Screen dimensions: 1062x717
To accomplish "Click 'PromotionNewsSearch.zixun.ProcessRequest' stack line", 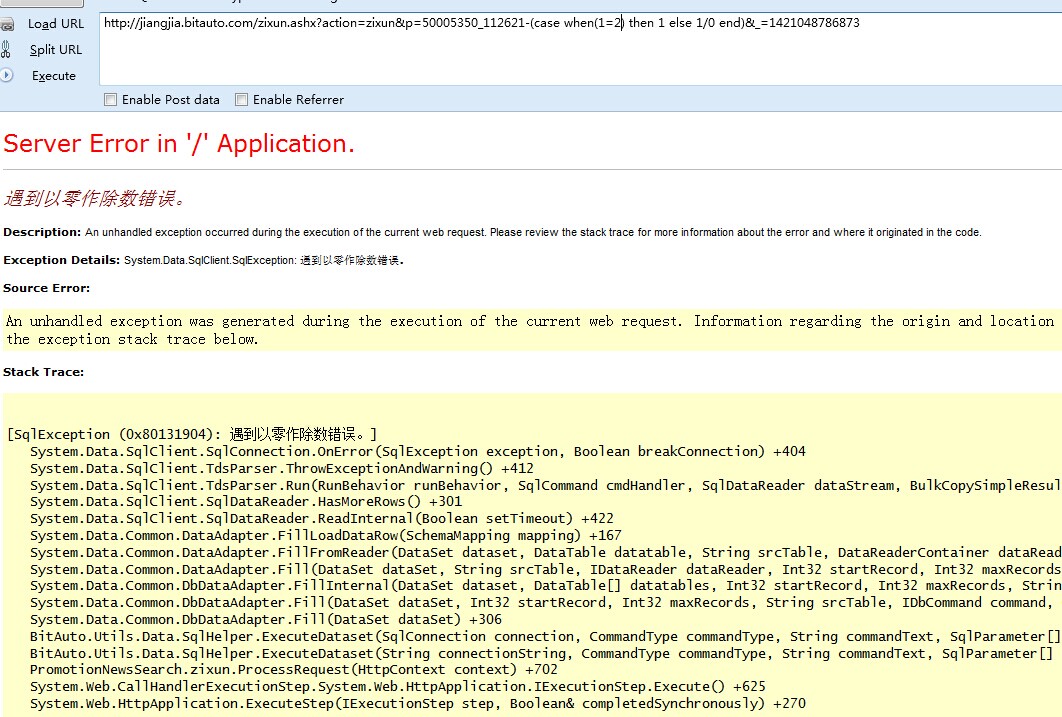I will pyautogui.click(x=294, y=670).
